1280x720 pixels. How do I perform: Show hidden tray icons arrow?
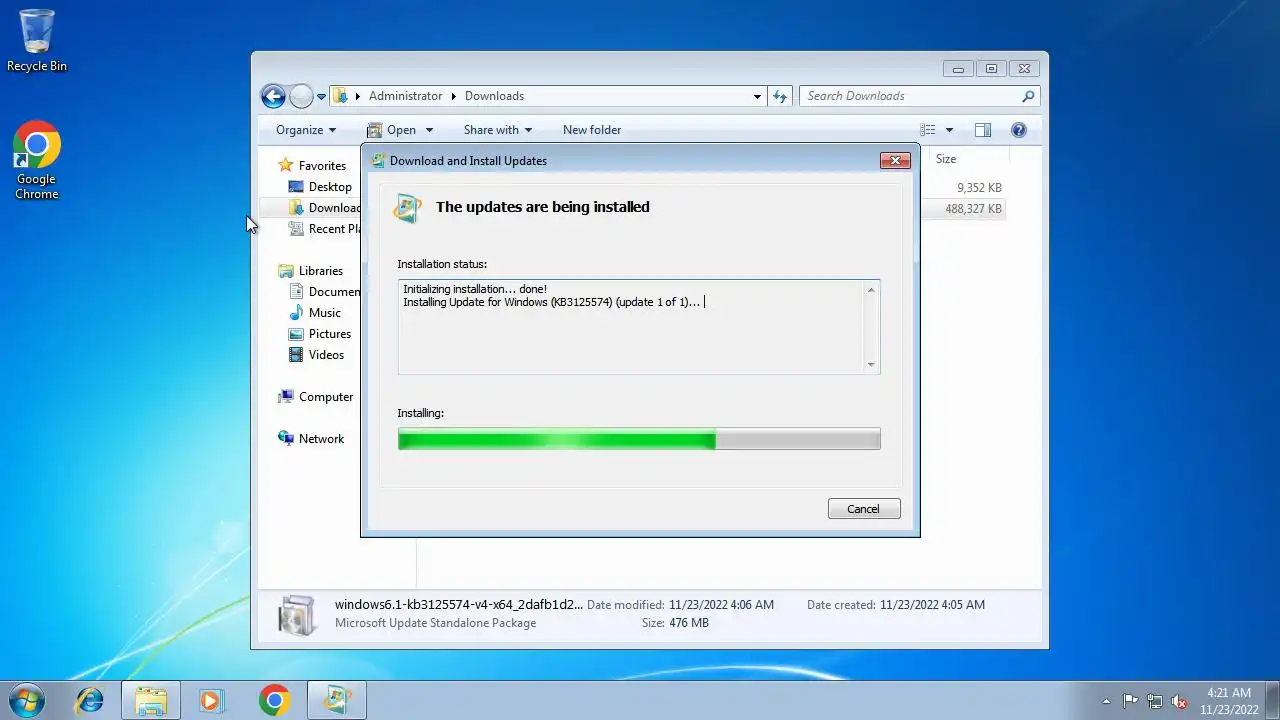tap(1106, 701)
